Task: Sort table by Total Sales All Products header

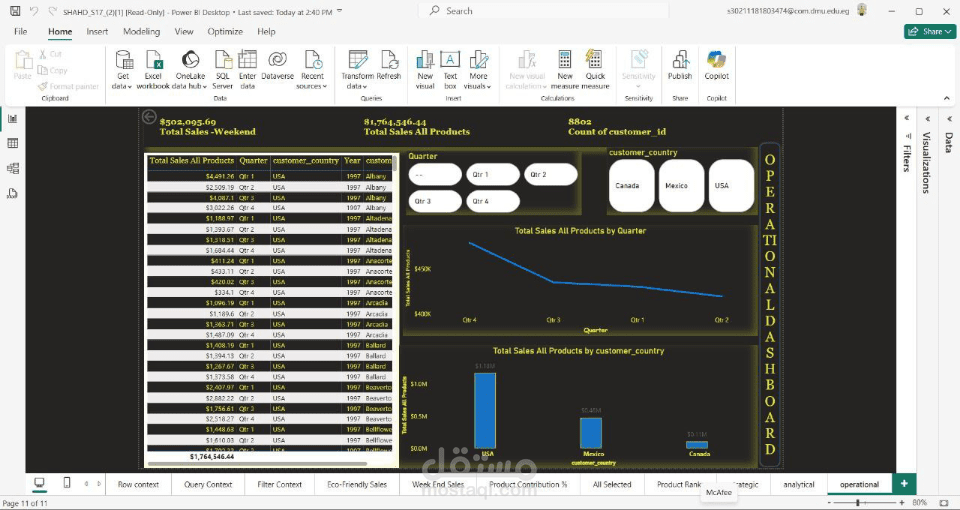Action: coord(192,160)
